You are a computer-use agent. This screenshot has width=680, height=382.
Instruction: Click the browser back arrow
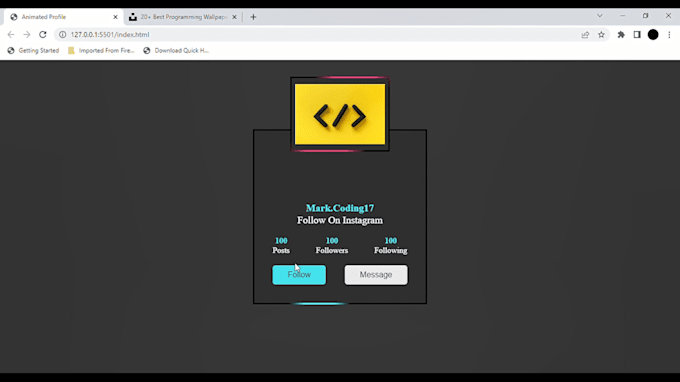coord(11,35)
